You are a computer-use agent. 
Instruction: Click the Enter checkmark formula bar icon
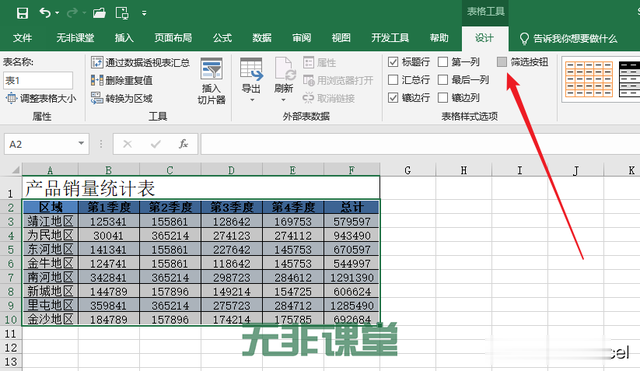156,144
